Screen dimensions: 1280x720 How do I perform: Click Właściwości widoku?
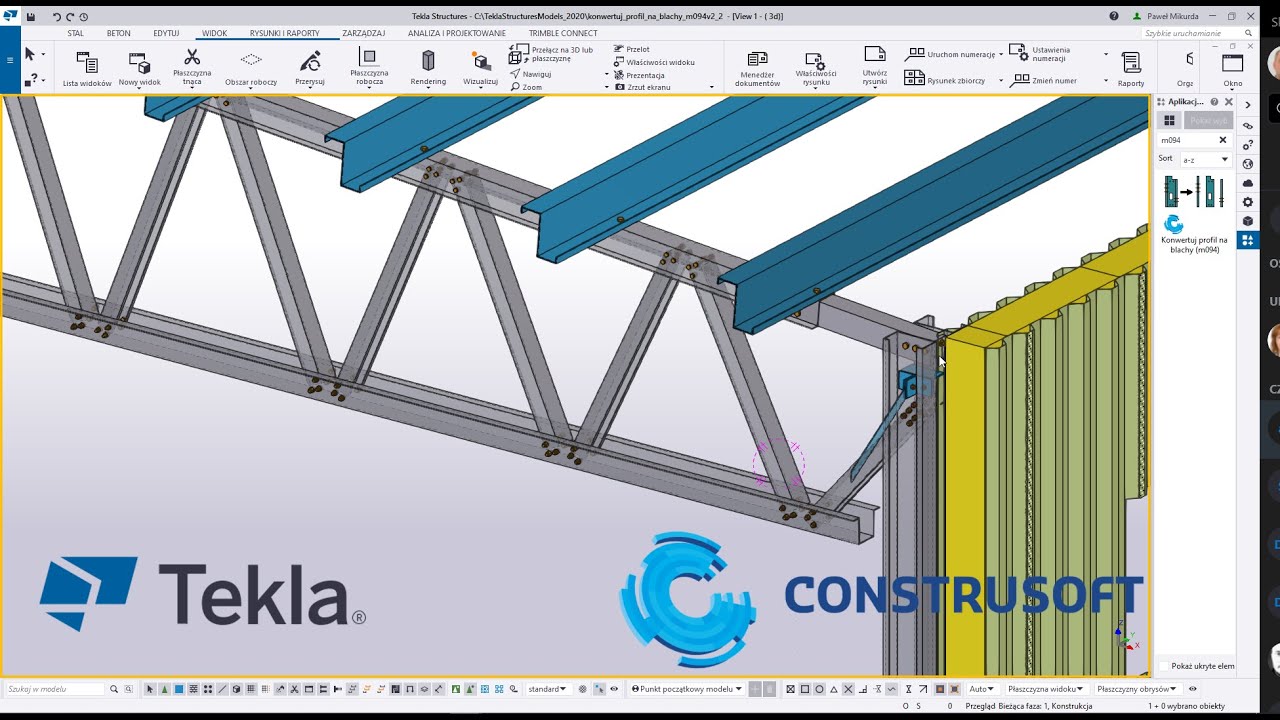tap(654, 62)
